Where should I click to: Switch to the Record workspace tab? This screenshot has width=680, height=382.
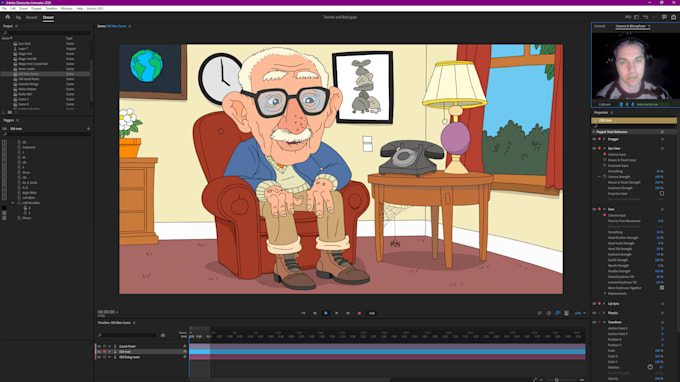[32, 17]
